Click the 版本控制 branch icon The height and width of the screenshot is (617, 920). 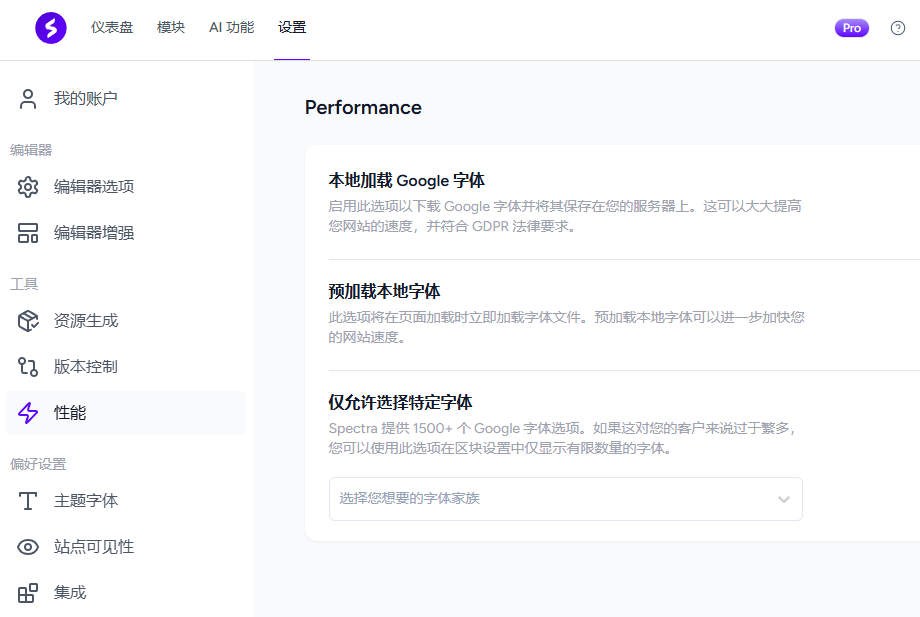pos(28,367)
